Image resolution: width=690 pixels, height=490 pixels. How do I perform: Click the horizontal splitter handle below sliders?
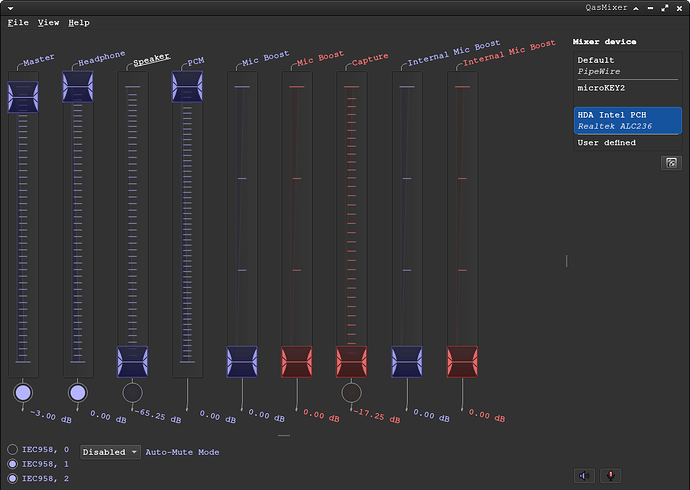coord(284,435)
